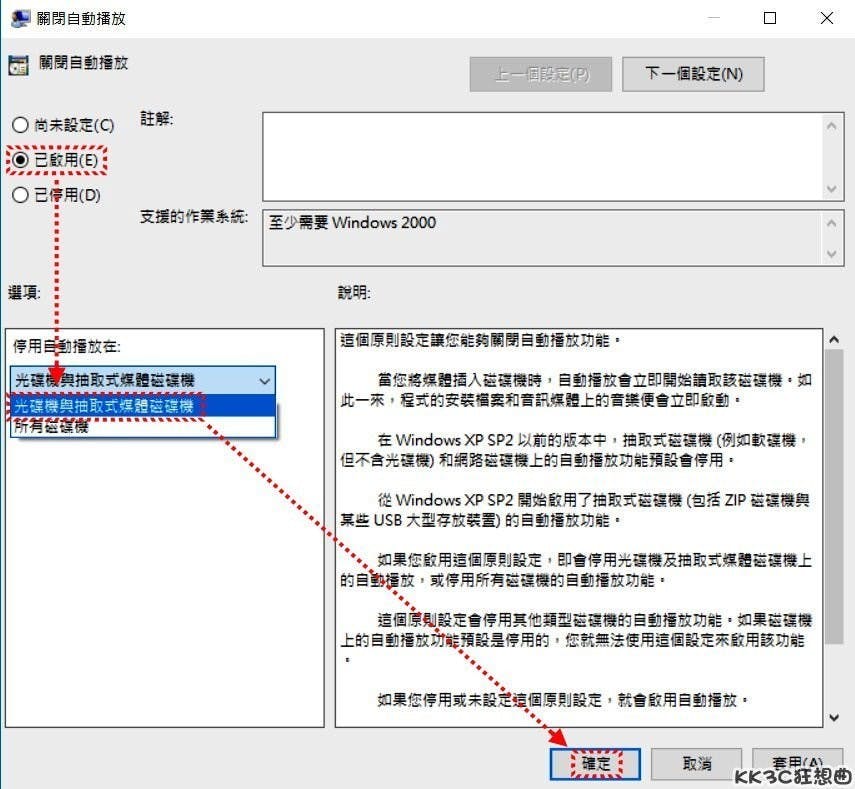This screenshot has height=789, width=855.
Task: Click the 停用自動播放在: label
Action: [x=67, y=346]
